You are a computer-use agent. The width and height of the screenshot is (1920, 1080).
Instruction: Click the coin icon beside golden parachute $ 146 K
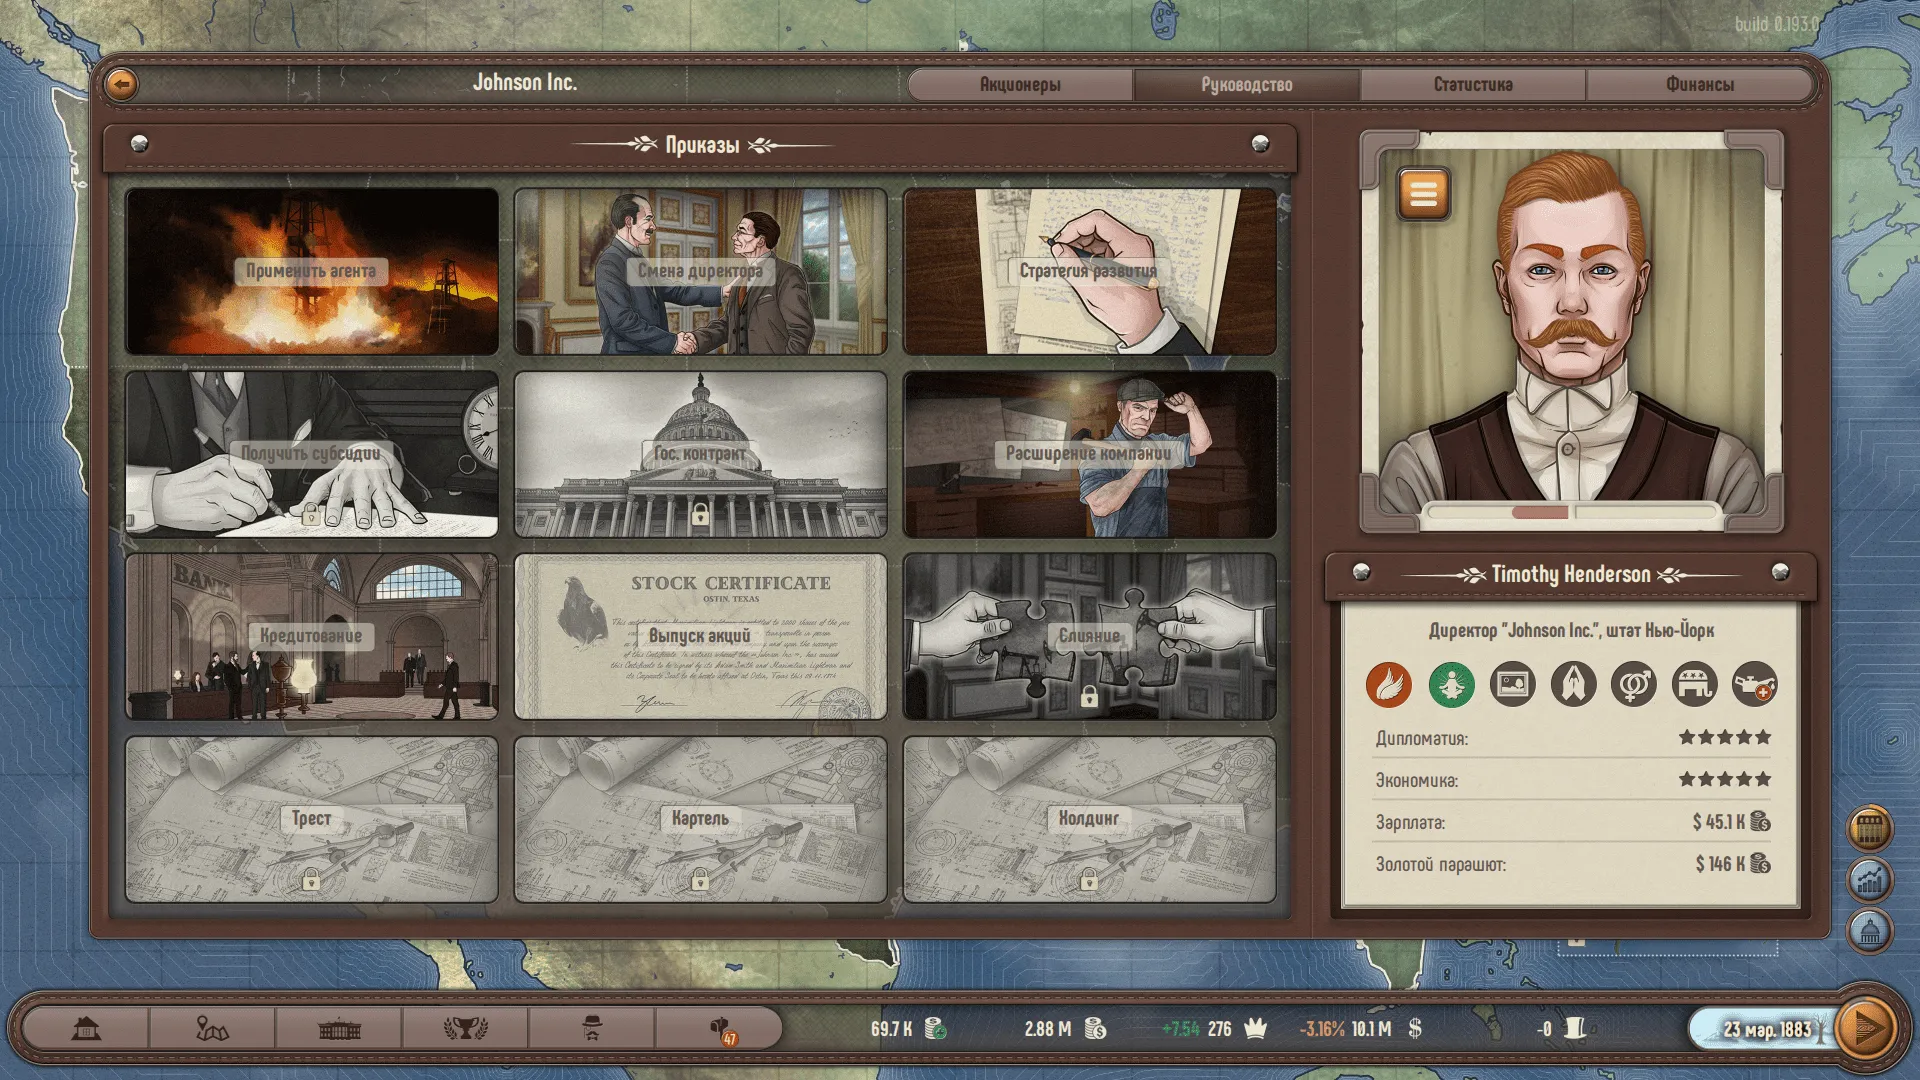1761,864
